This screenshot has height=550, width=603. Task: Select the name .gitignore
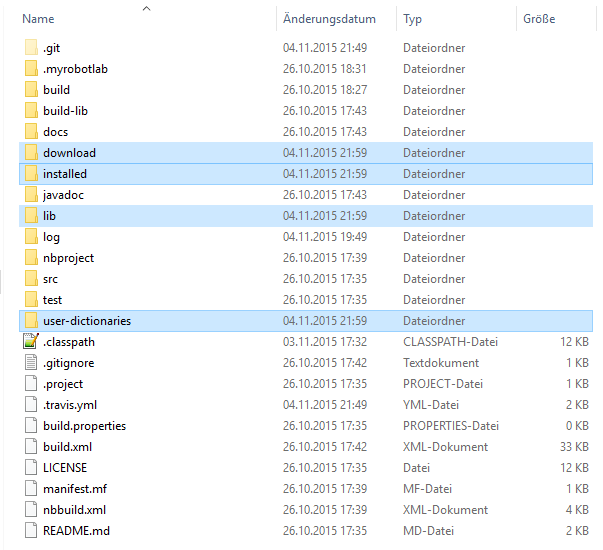[68, 363]
